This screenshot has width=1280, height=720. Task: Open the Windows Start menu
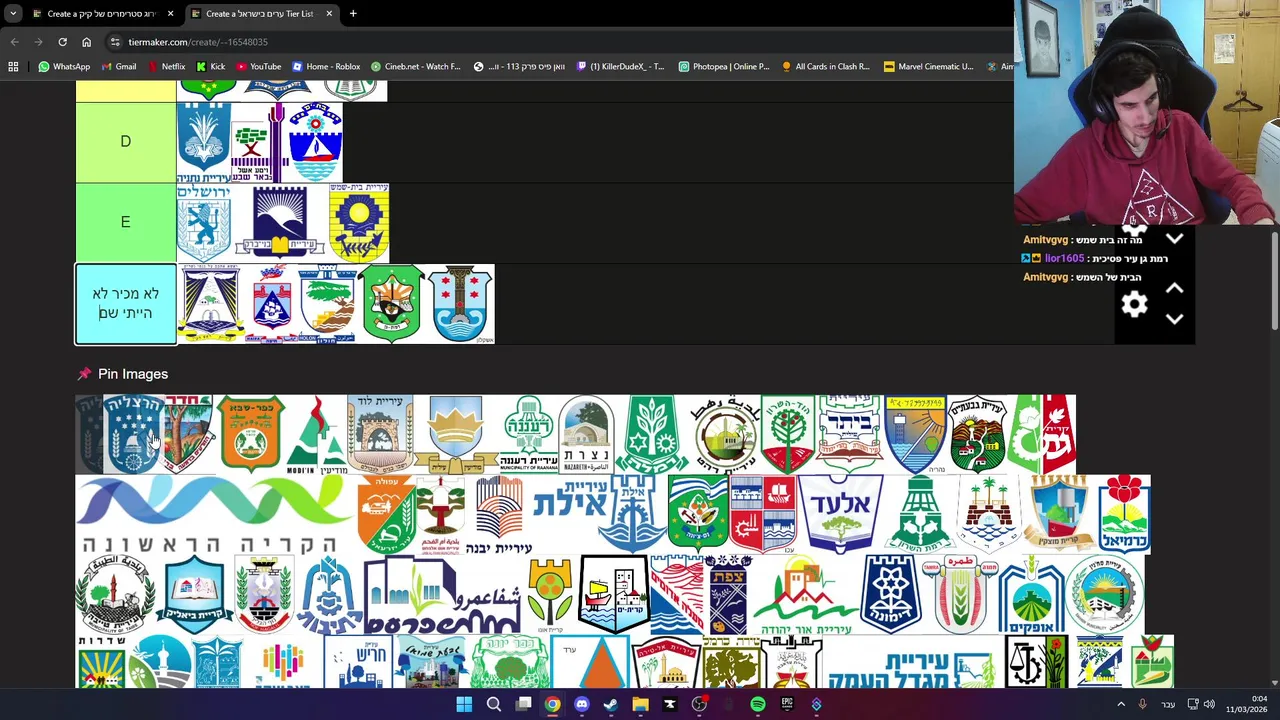(x=464, y=705)
